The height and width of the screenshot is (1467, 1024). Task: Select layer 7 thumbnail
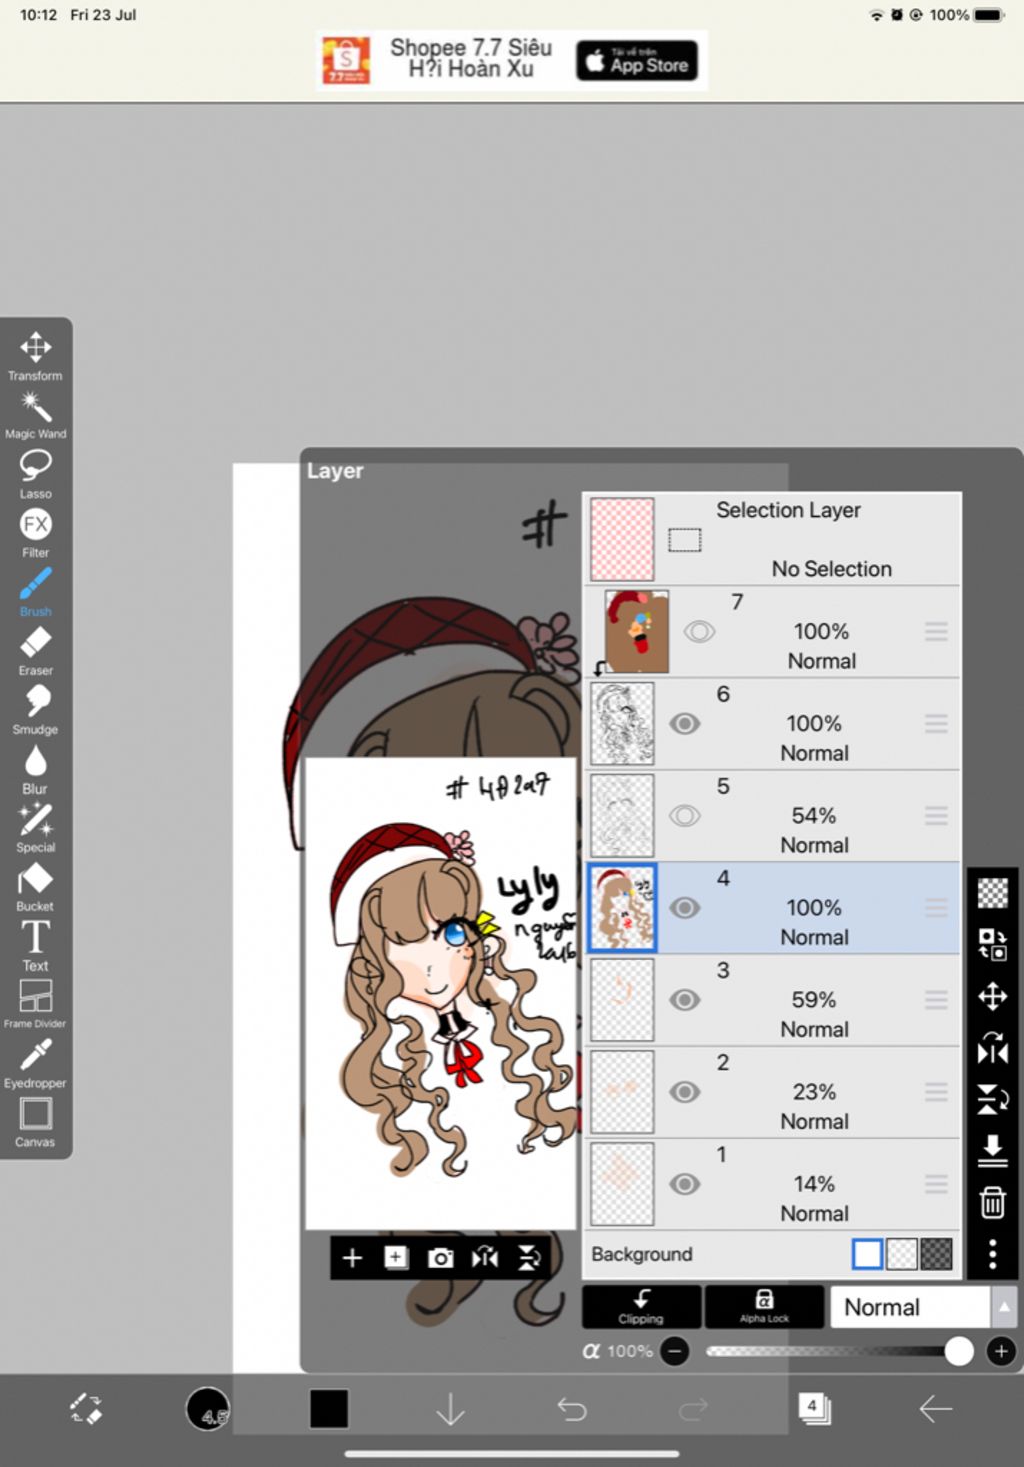(637, 632)
